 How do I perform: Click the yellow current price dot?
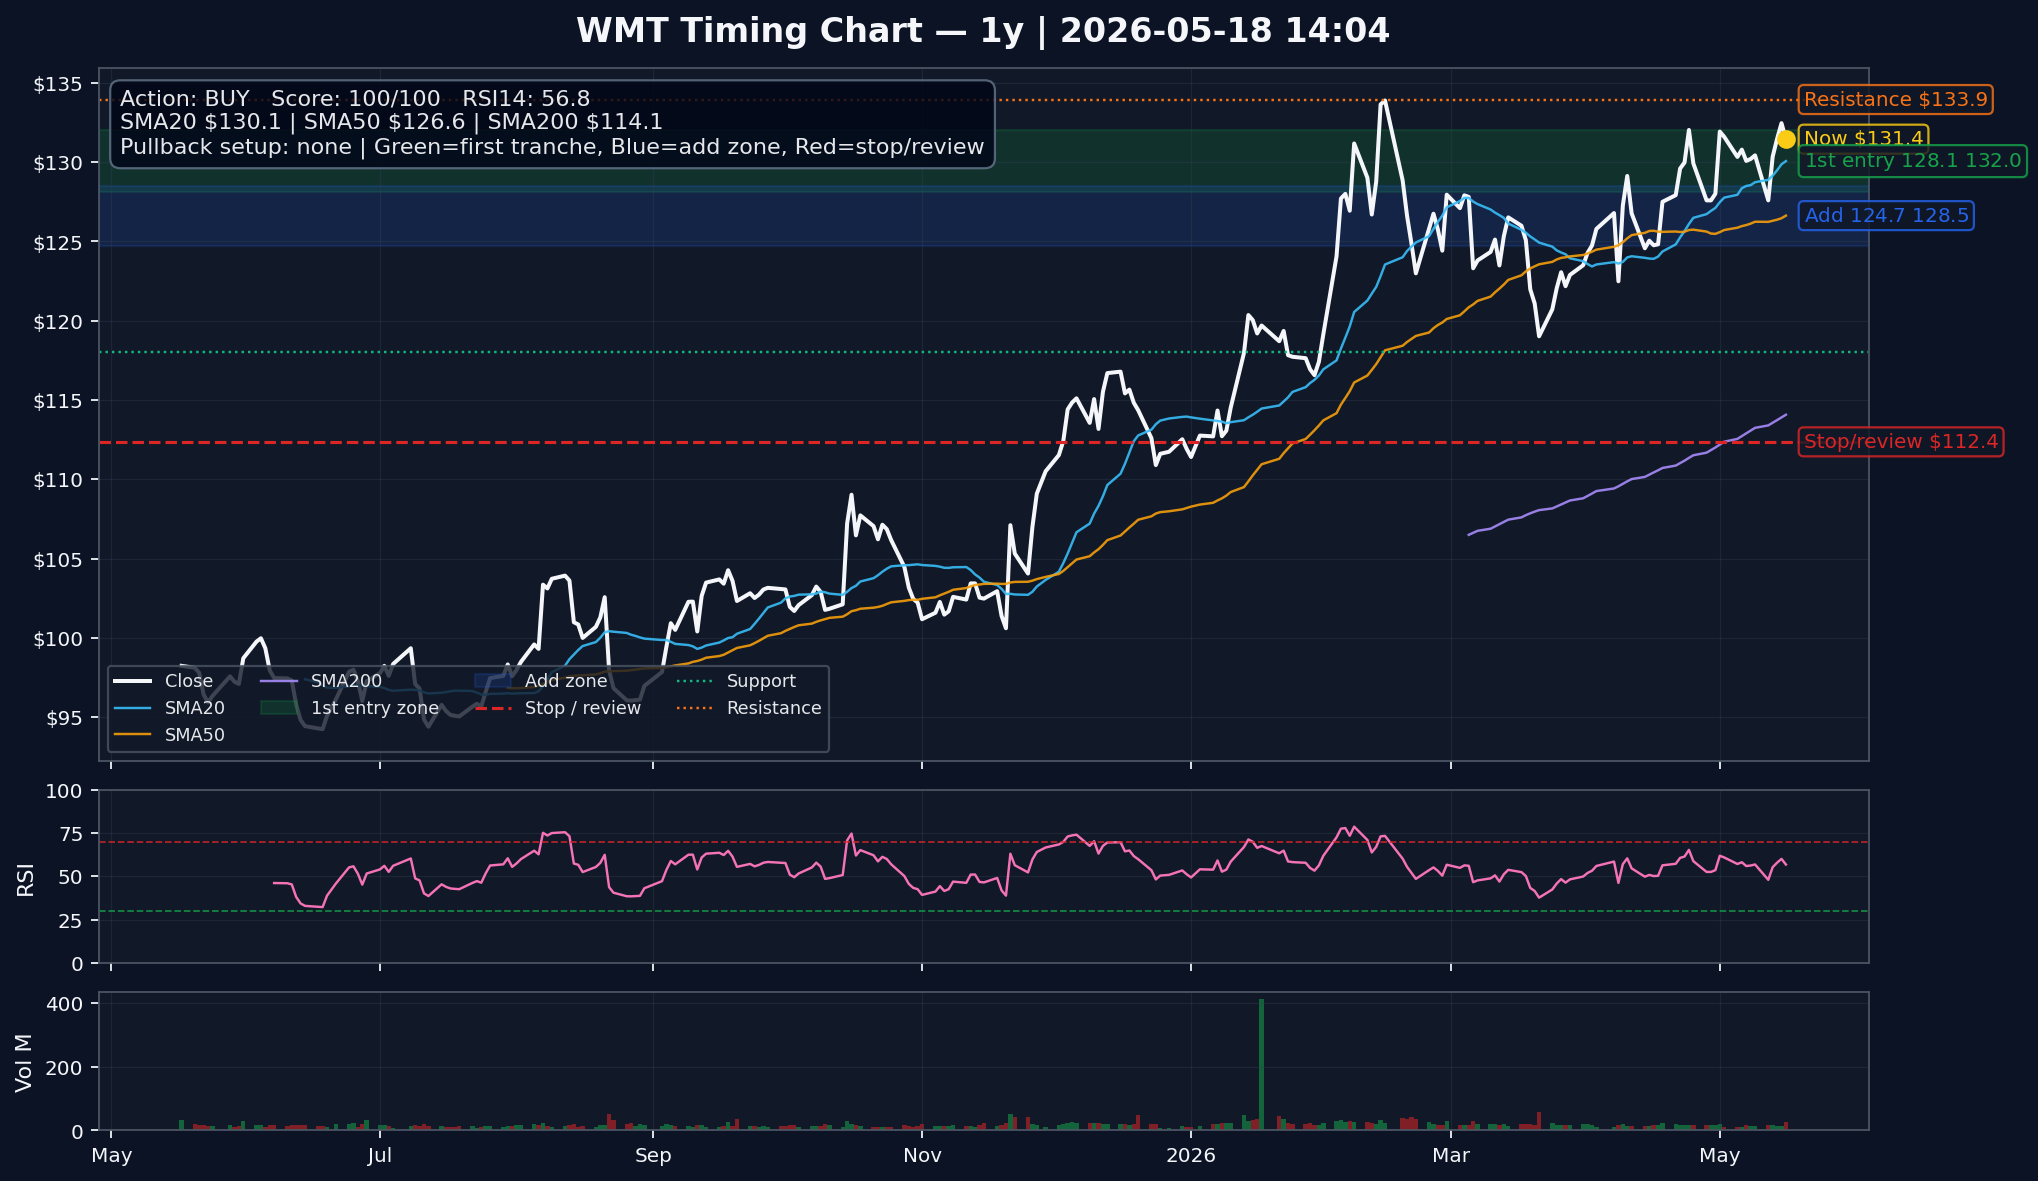click(1786, 140)
